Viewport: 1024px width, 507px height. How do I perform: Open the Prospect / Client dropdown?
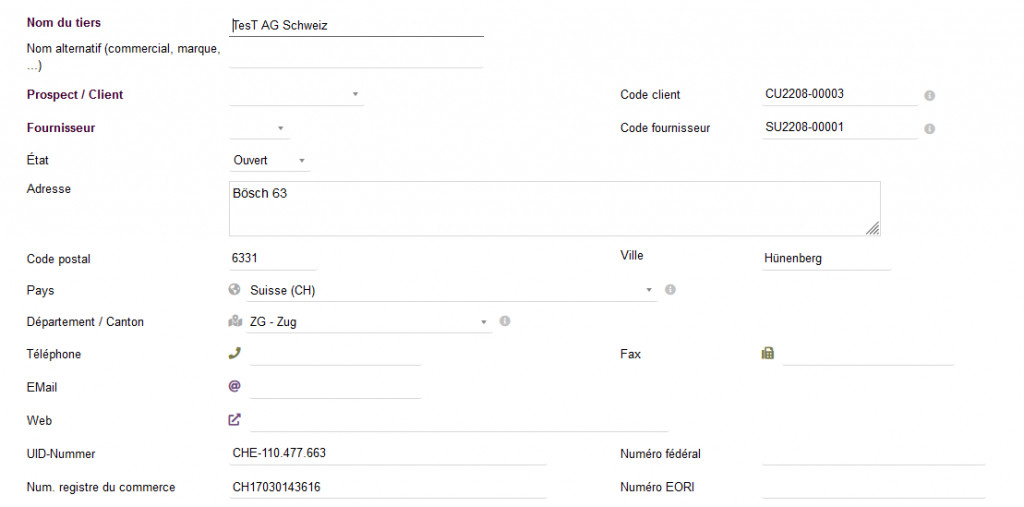point(296,95)
